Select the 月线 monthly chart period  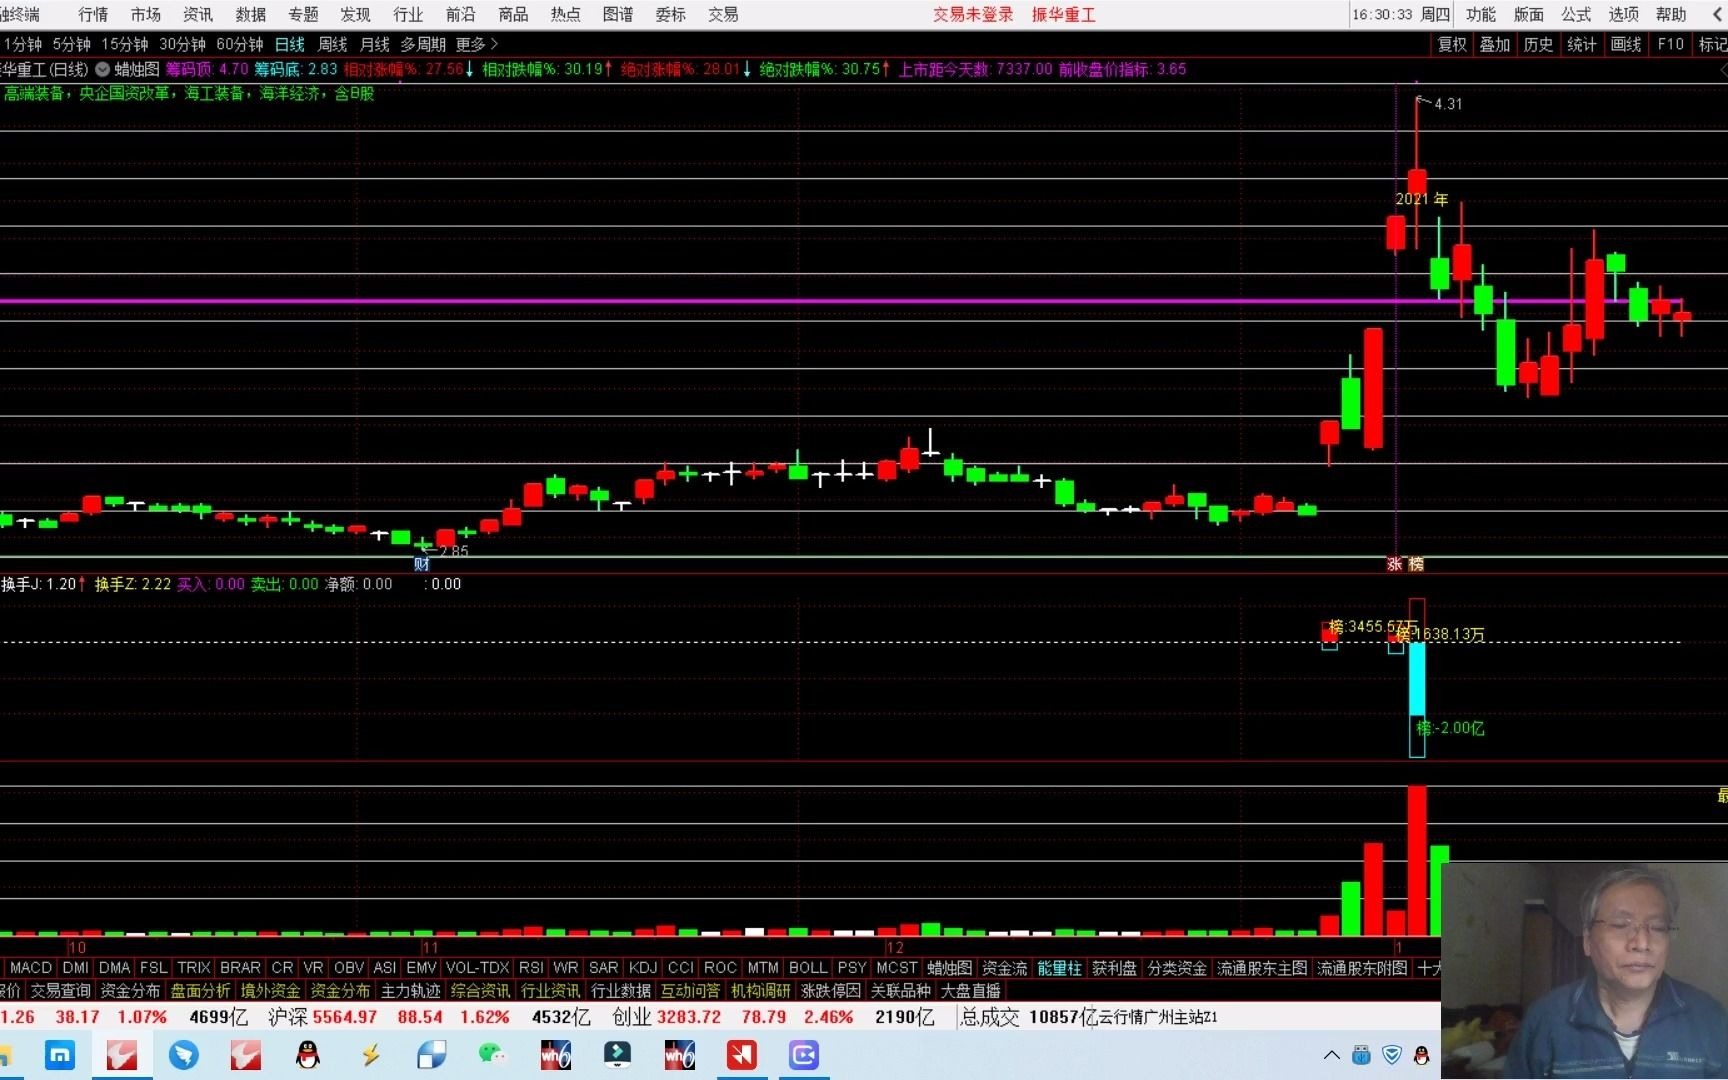coord(374,45)
